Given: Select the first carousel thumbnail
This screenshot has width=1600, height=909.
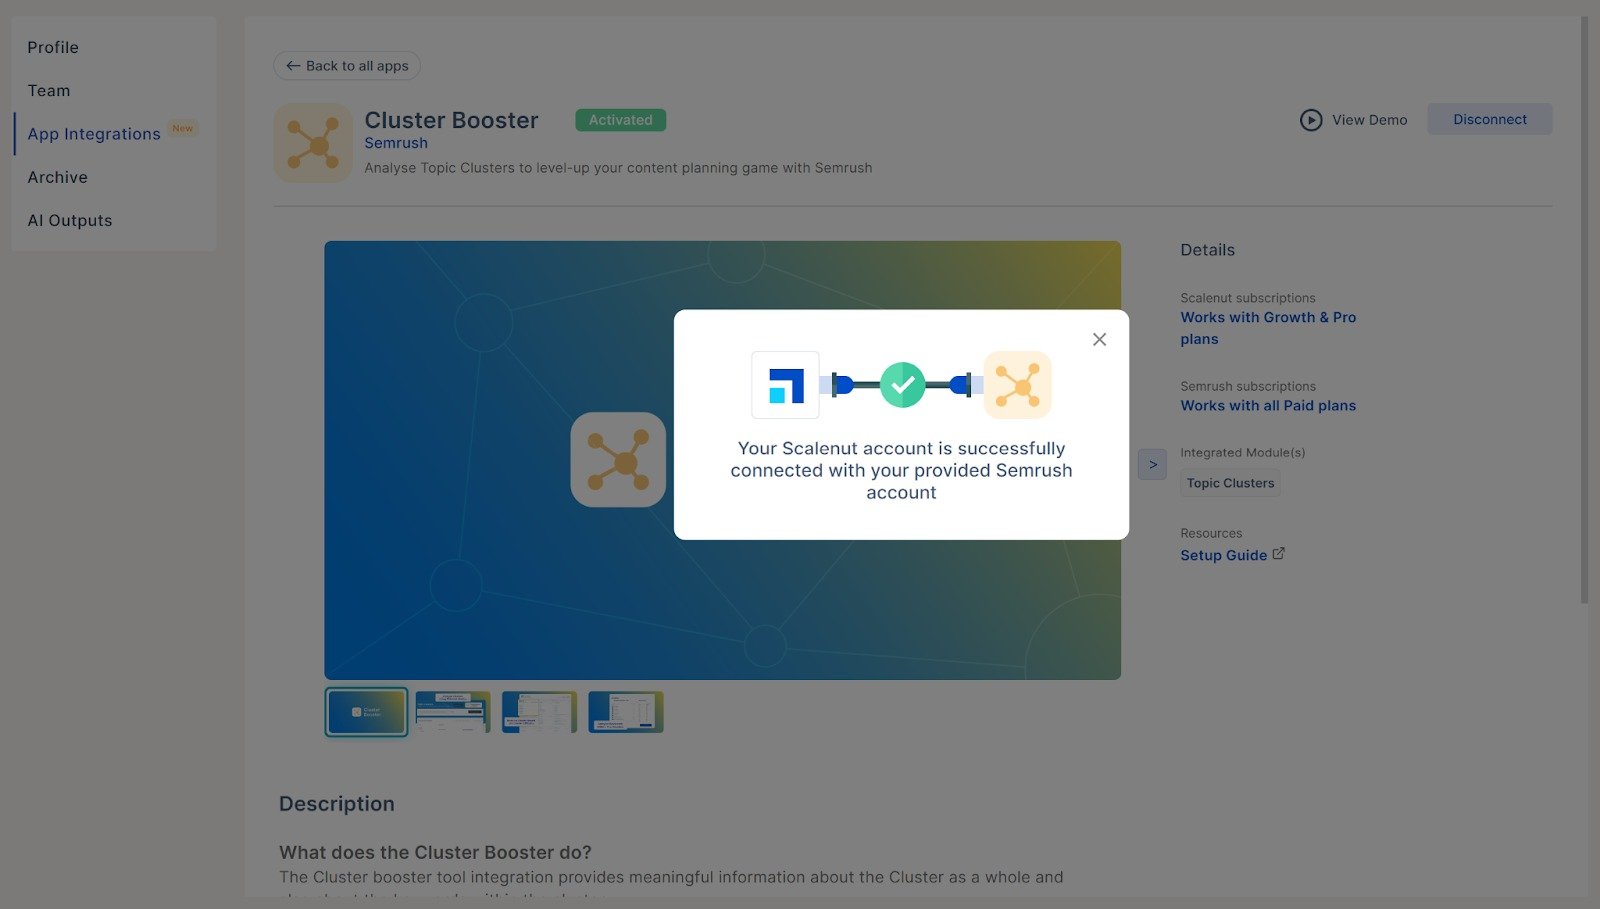Looking at the screenshot, I should 366,712.
